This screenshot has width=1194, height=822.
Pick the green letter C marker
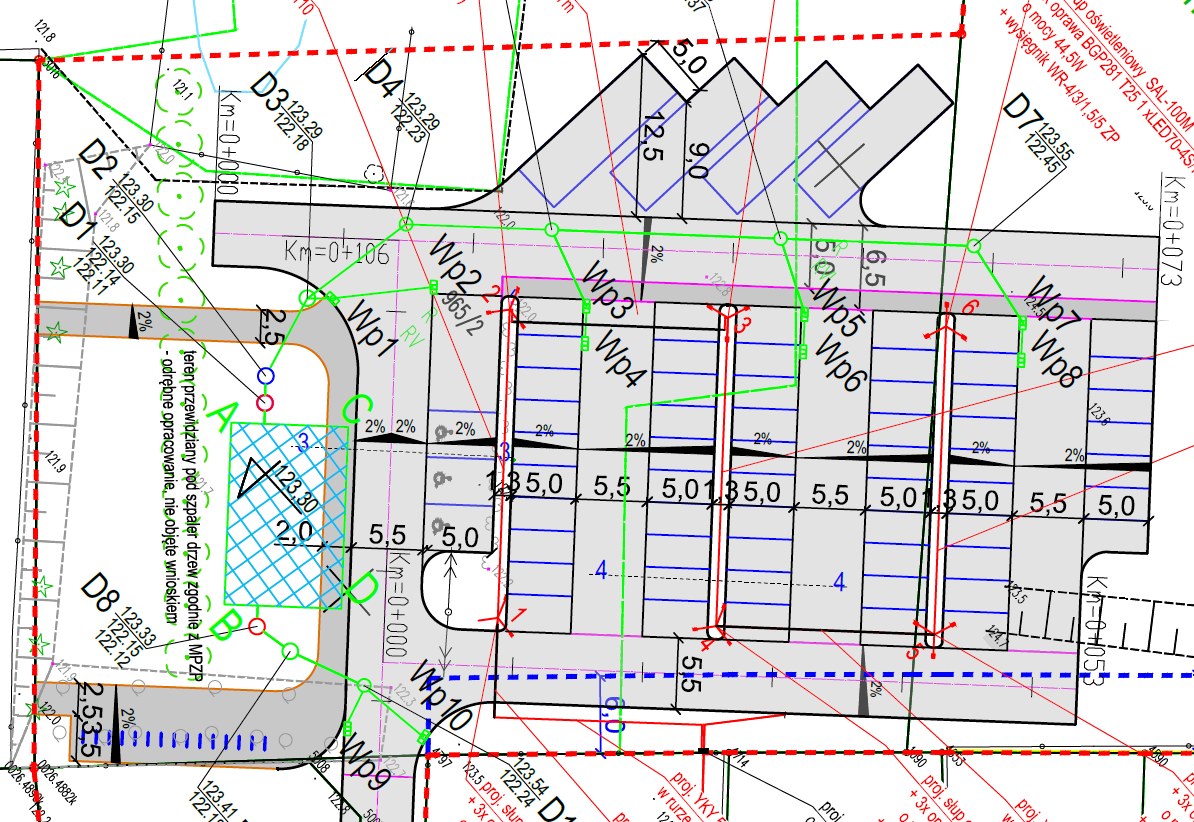pyautogui.click(x=358, y=410)
